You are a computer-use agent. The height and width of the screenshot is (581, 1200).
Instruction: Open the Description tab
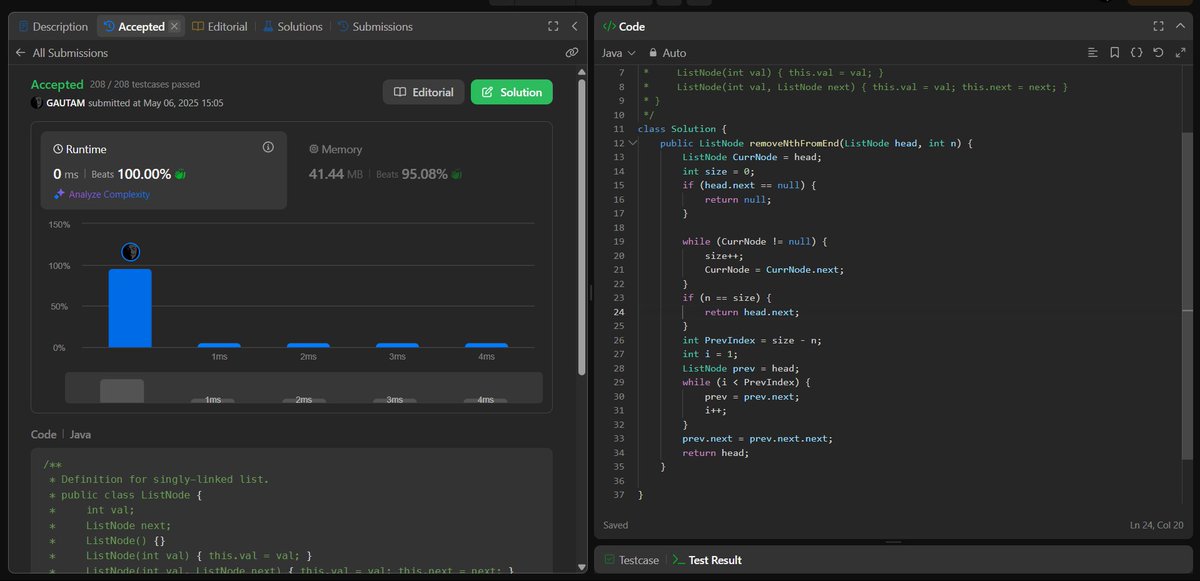pyautogui.click(x=53, y=26)
